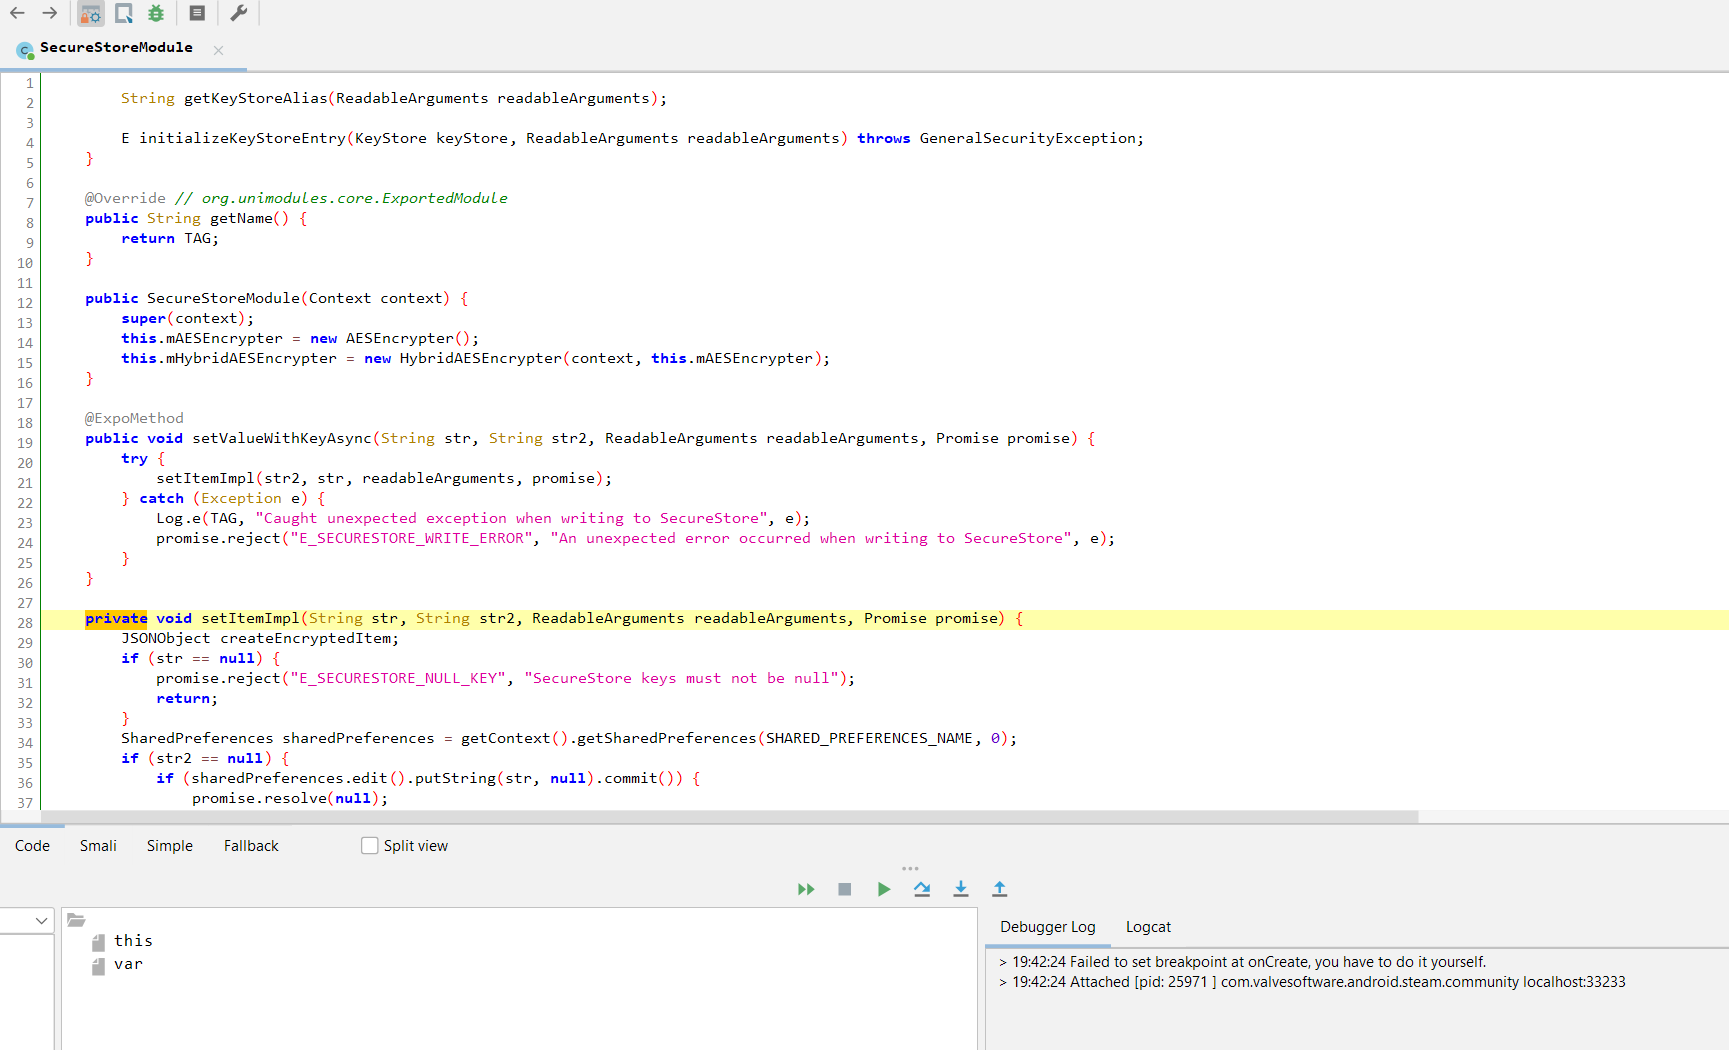
Task: Switch to the Logcat tab
Action: coord(1147,927)
